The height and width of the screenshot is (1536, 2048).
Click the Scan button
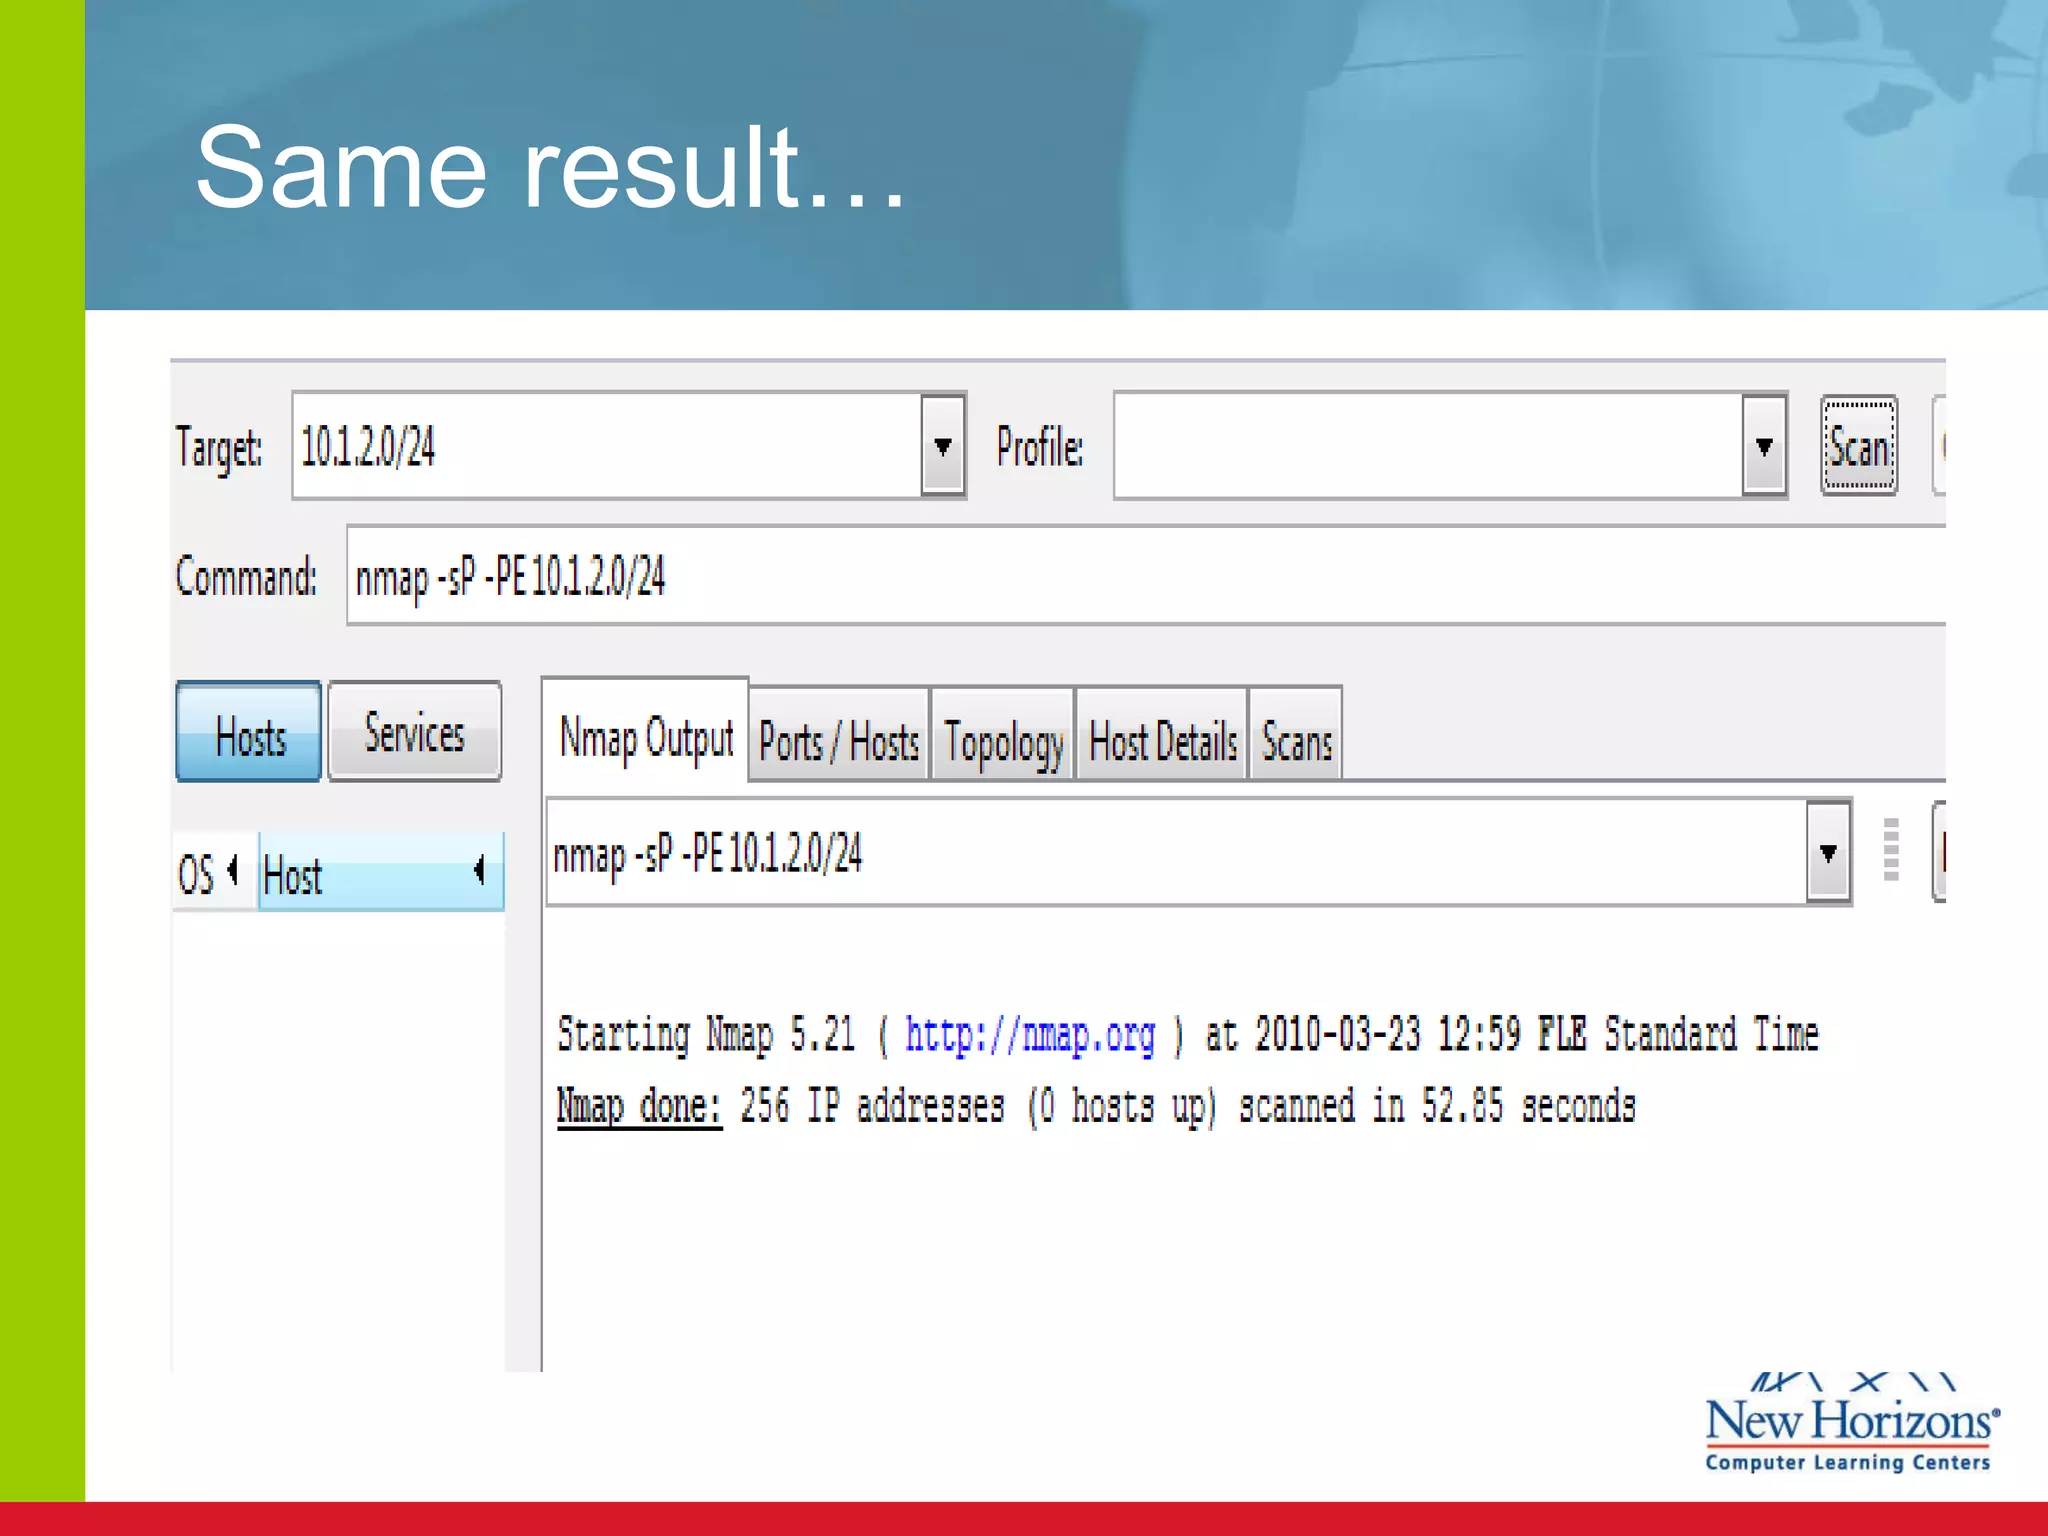tap(1858, 445)
